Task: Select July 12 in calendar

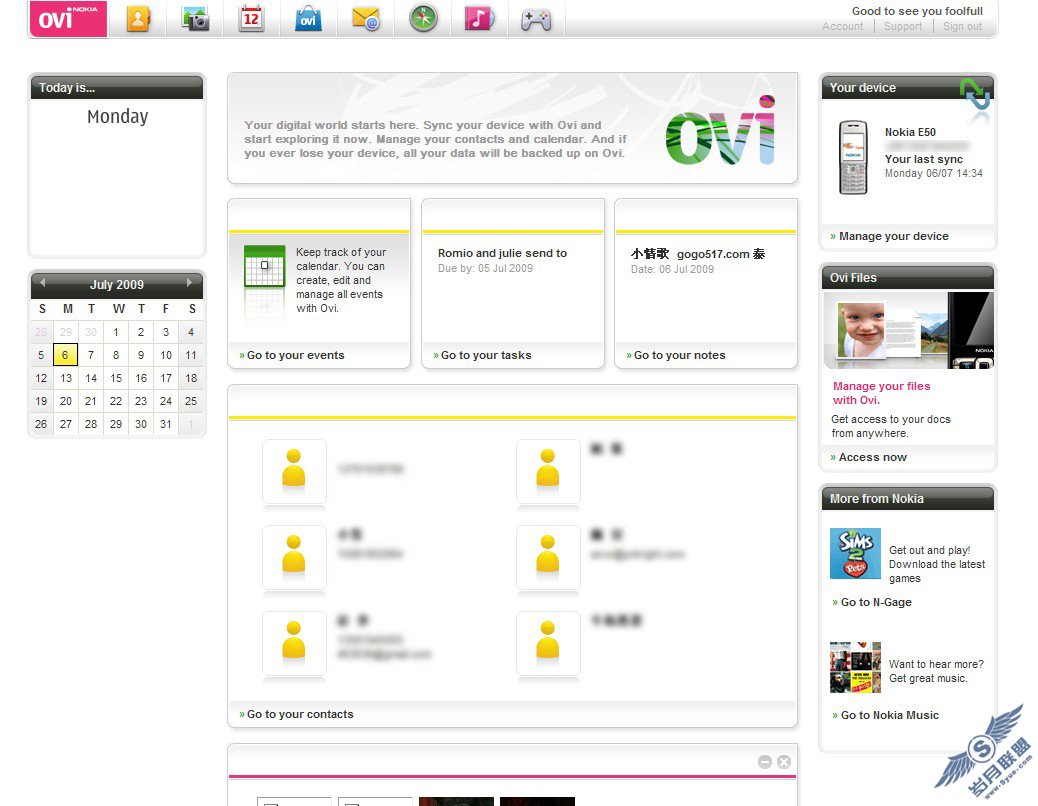Action: (41, 378)
